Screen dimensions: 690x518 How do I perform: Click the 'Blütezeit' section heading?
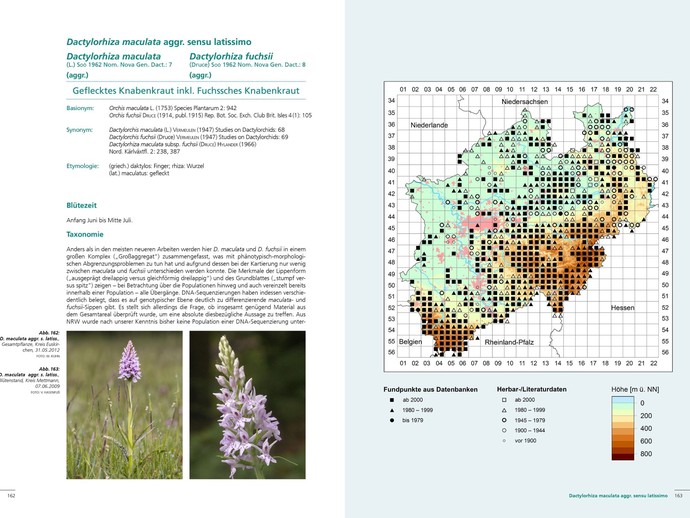81,206
